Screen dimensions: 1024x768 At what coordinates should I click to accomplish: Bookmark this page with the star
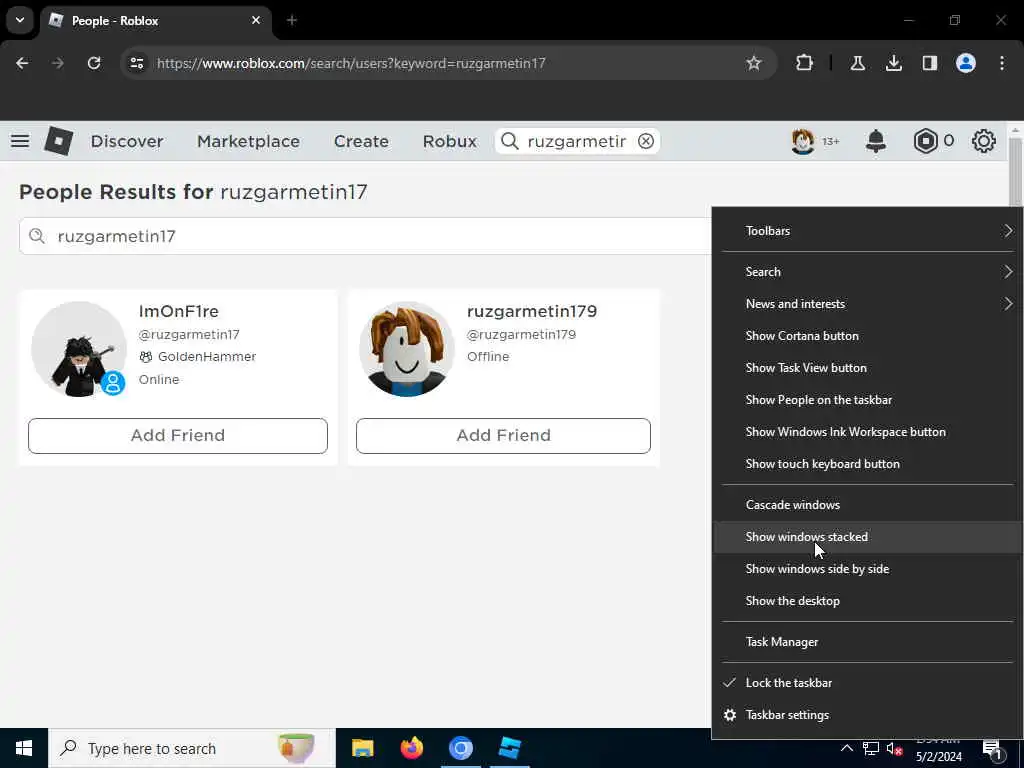pyautogui.click(x=754, y=63)
